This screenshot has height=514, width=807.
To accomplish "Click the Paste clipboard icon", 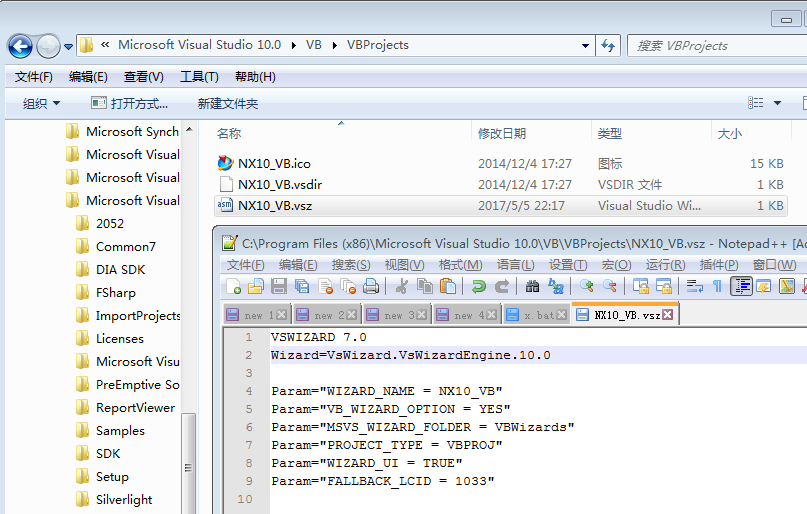I will point(448,286).
